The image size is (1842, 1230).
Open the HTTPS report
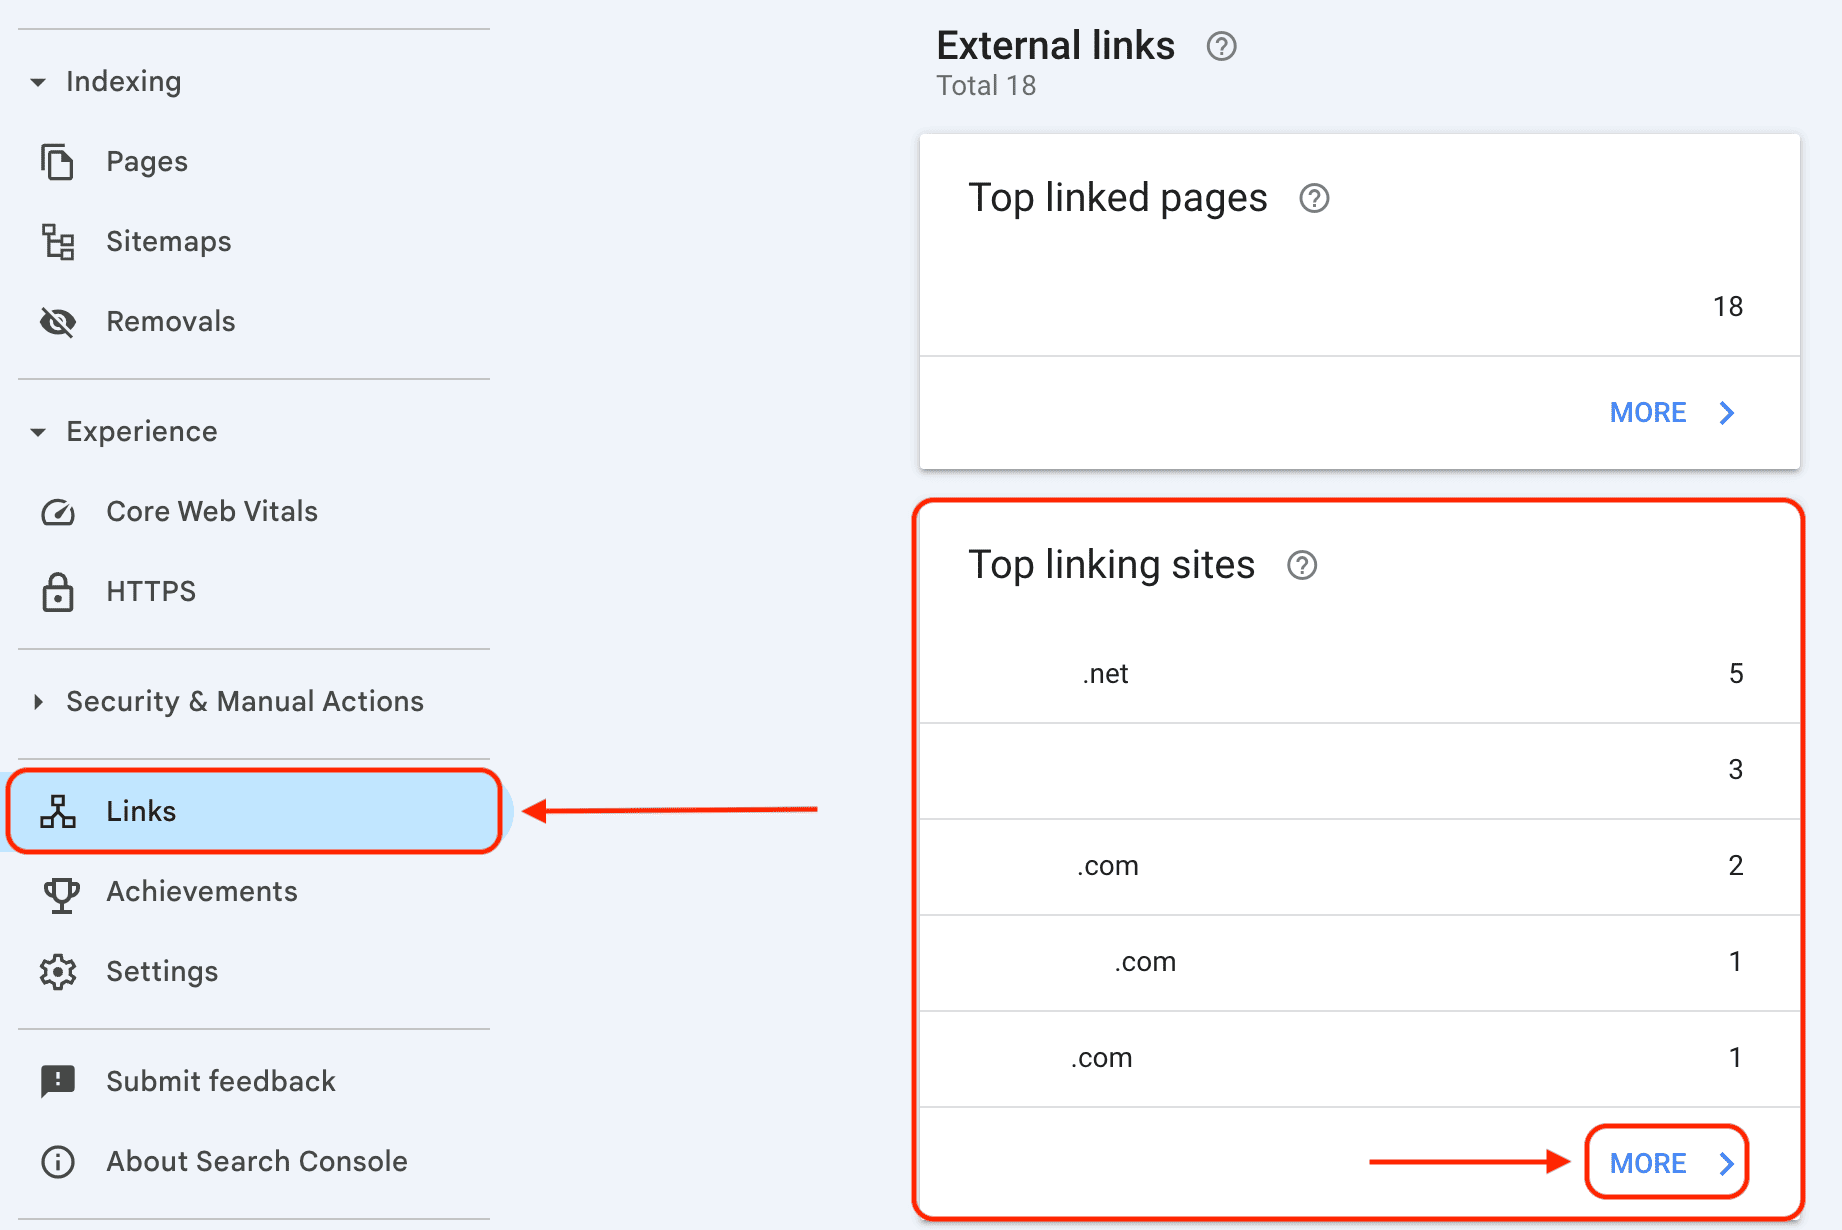click(x=150, y=591)
